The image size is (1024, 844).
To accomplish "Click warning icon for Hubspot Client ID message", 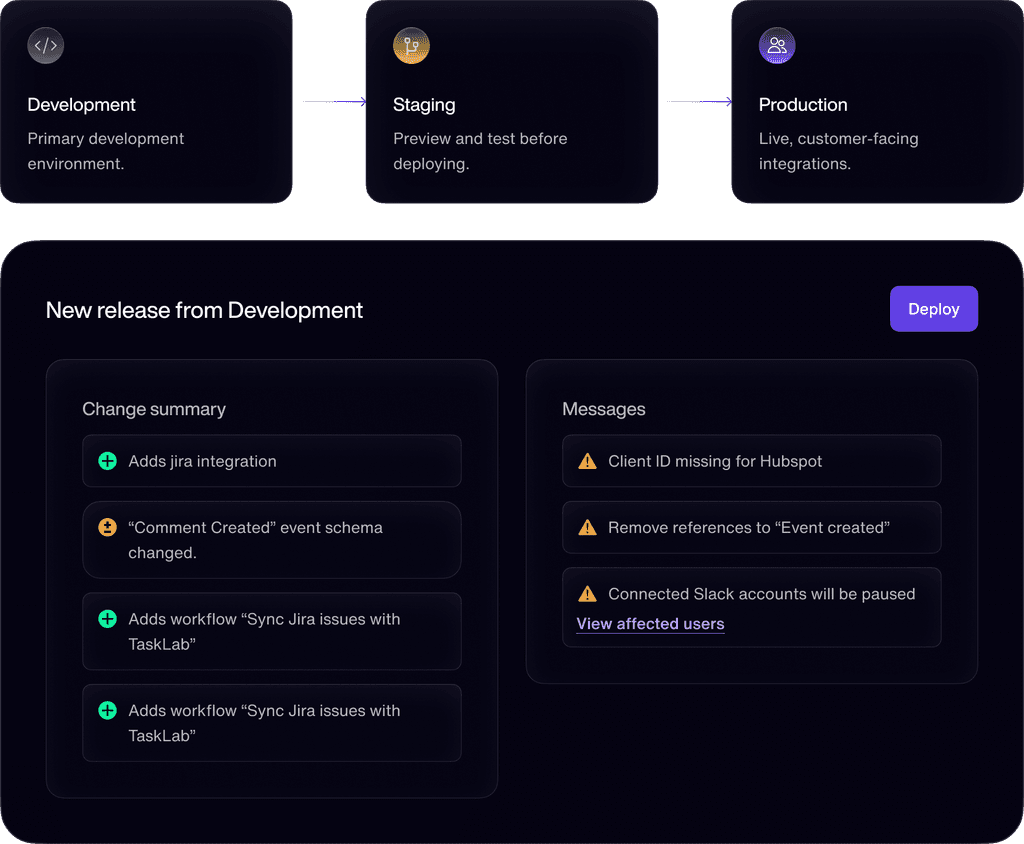I will click(x=587, y=461).
